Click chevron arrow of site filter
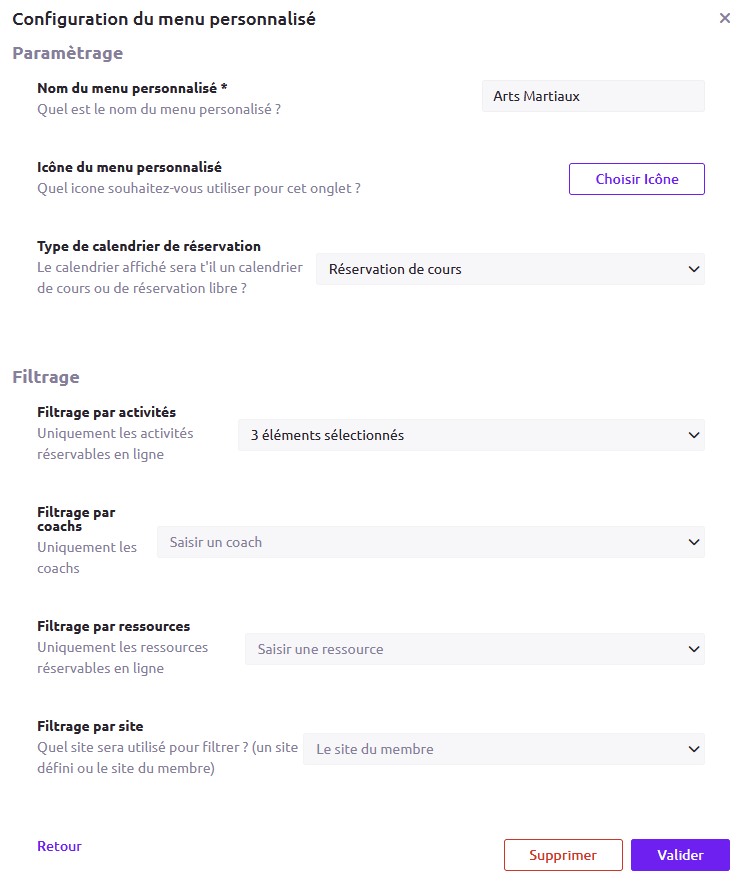This screenshot has height=883, width=747. [693, 749]
